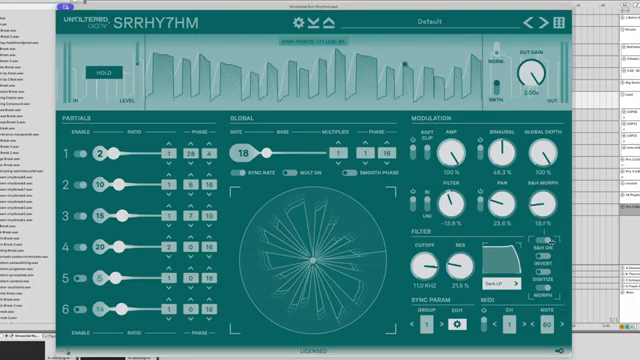Click the Out Gain knob
The image size is (640, 360).
click(x=531, y=73)
